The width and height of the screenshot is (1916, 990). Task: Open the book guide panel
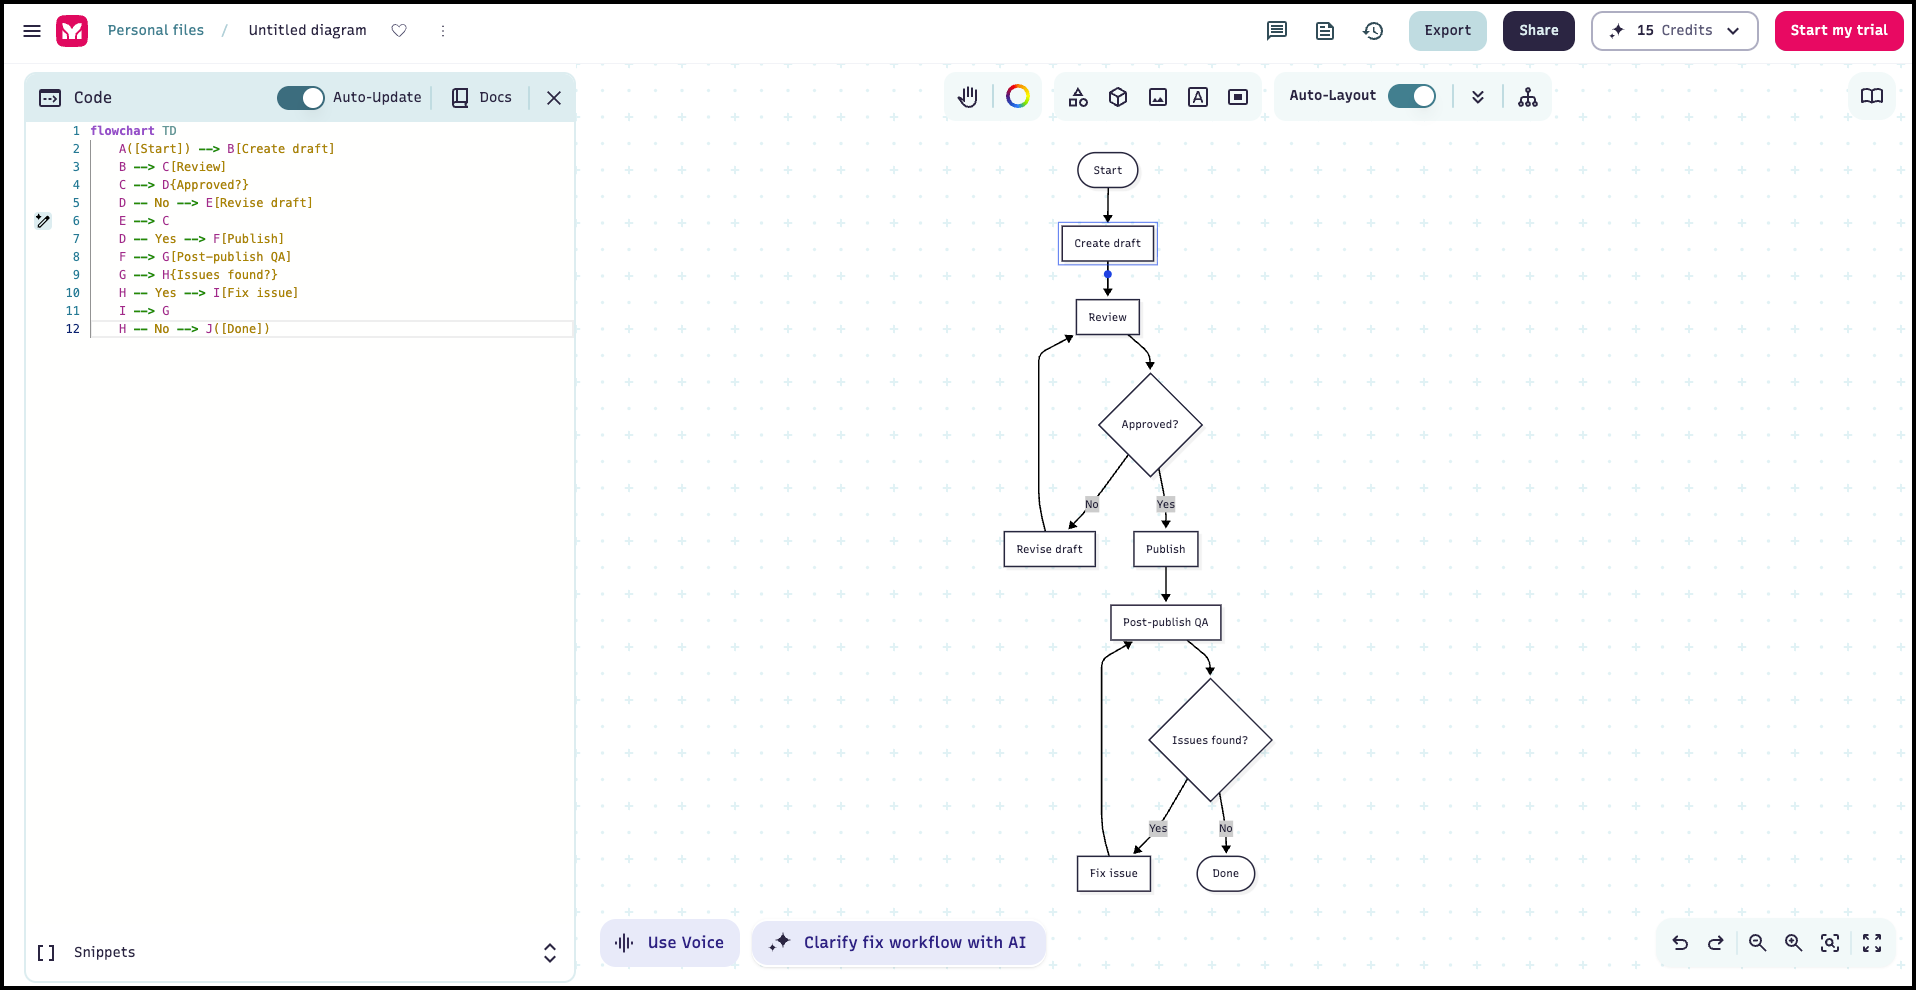pos(1872,96)
